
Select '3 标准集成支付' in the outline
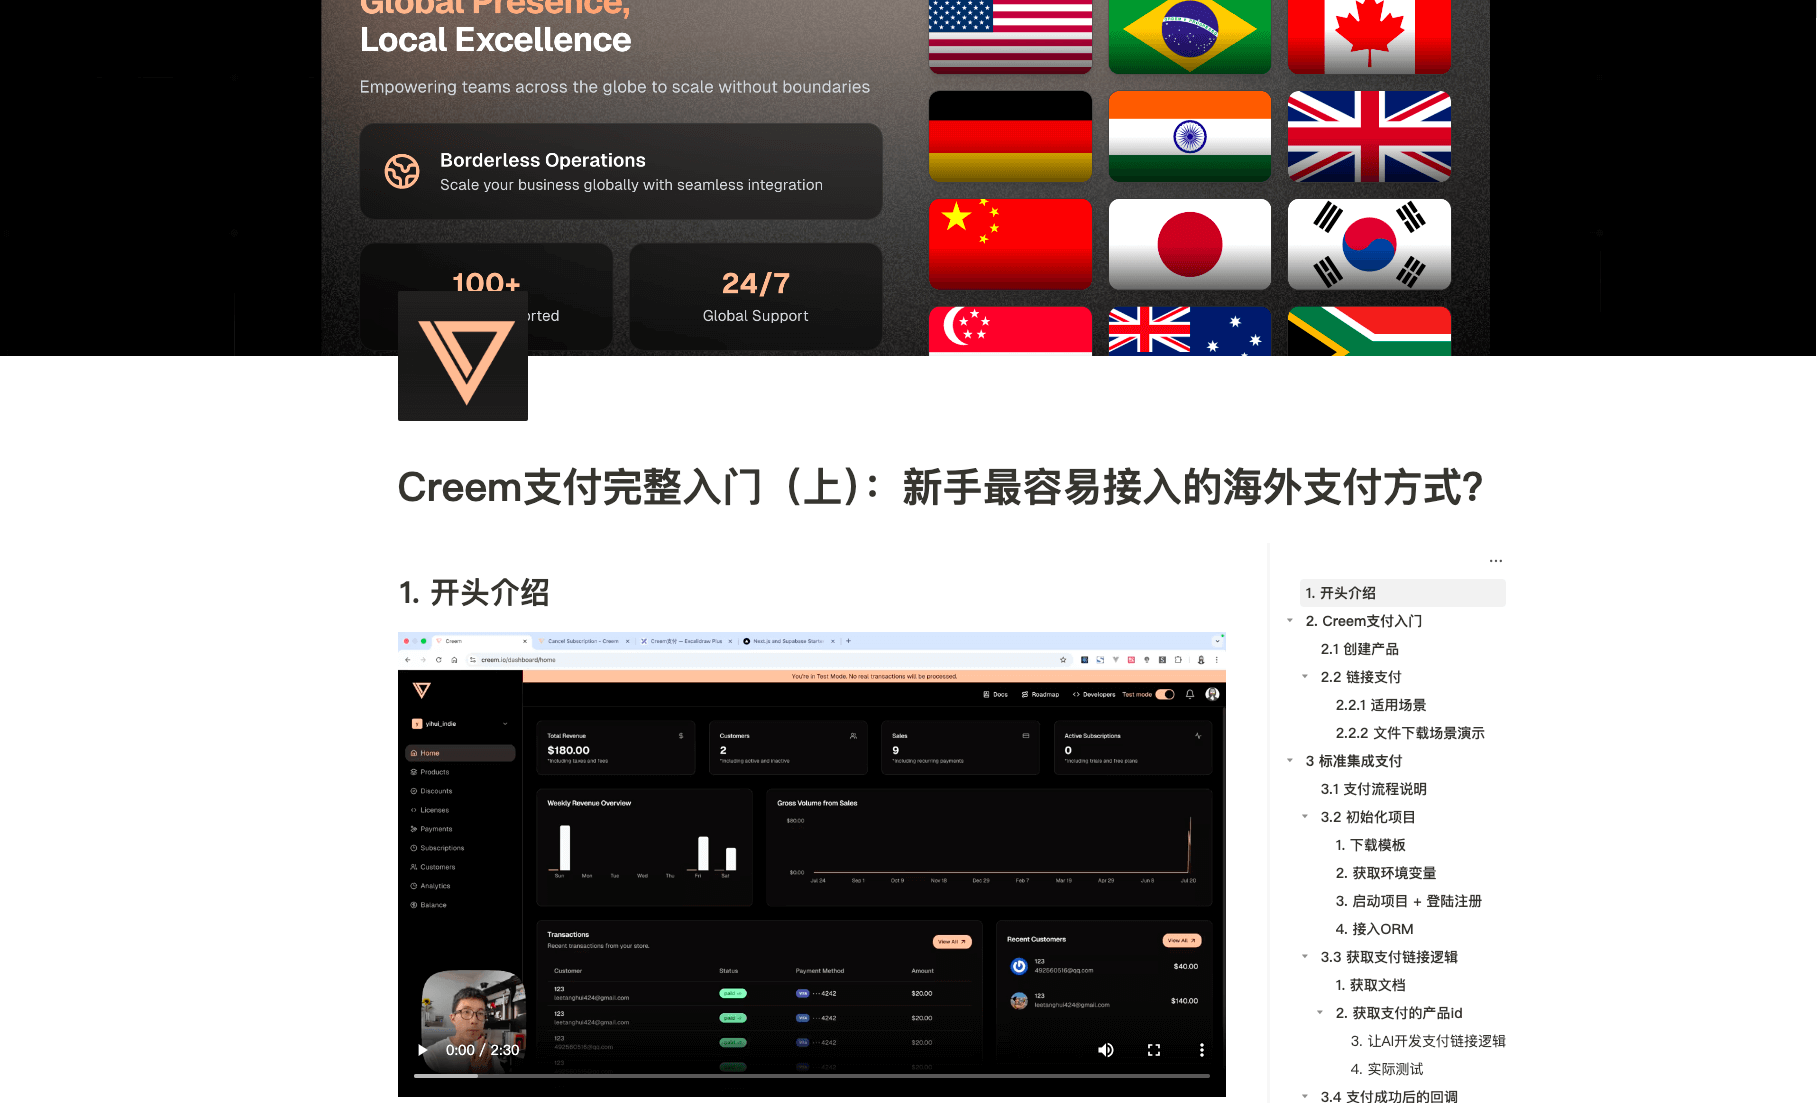tap(1354, 761)
